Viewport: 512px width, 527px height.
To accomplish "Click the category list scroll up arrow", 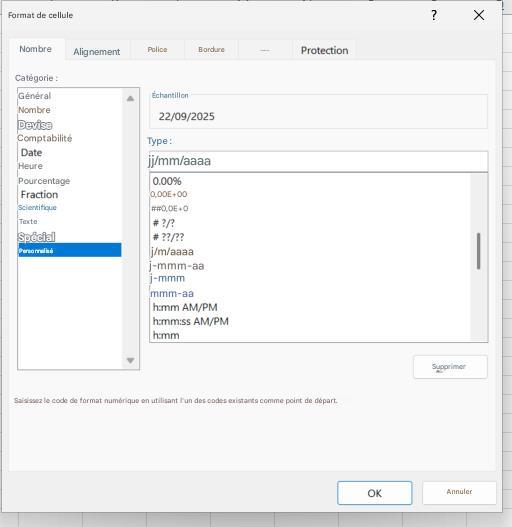I will [130, 98].
